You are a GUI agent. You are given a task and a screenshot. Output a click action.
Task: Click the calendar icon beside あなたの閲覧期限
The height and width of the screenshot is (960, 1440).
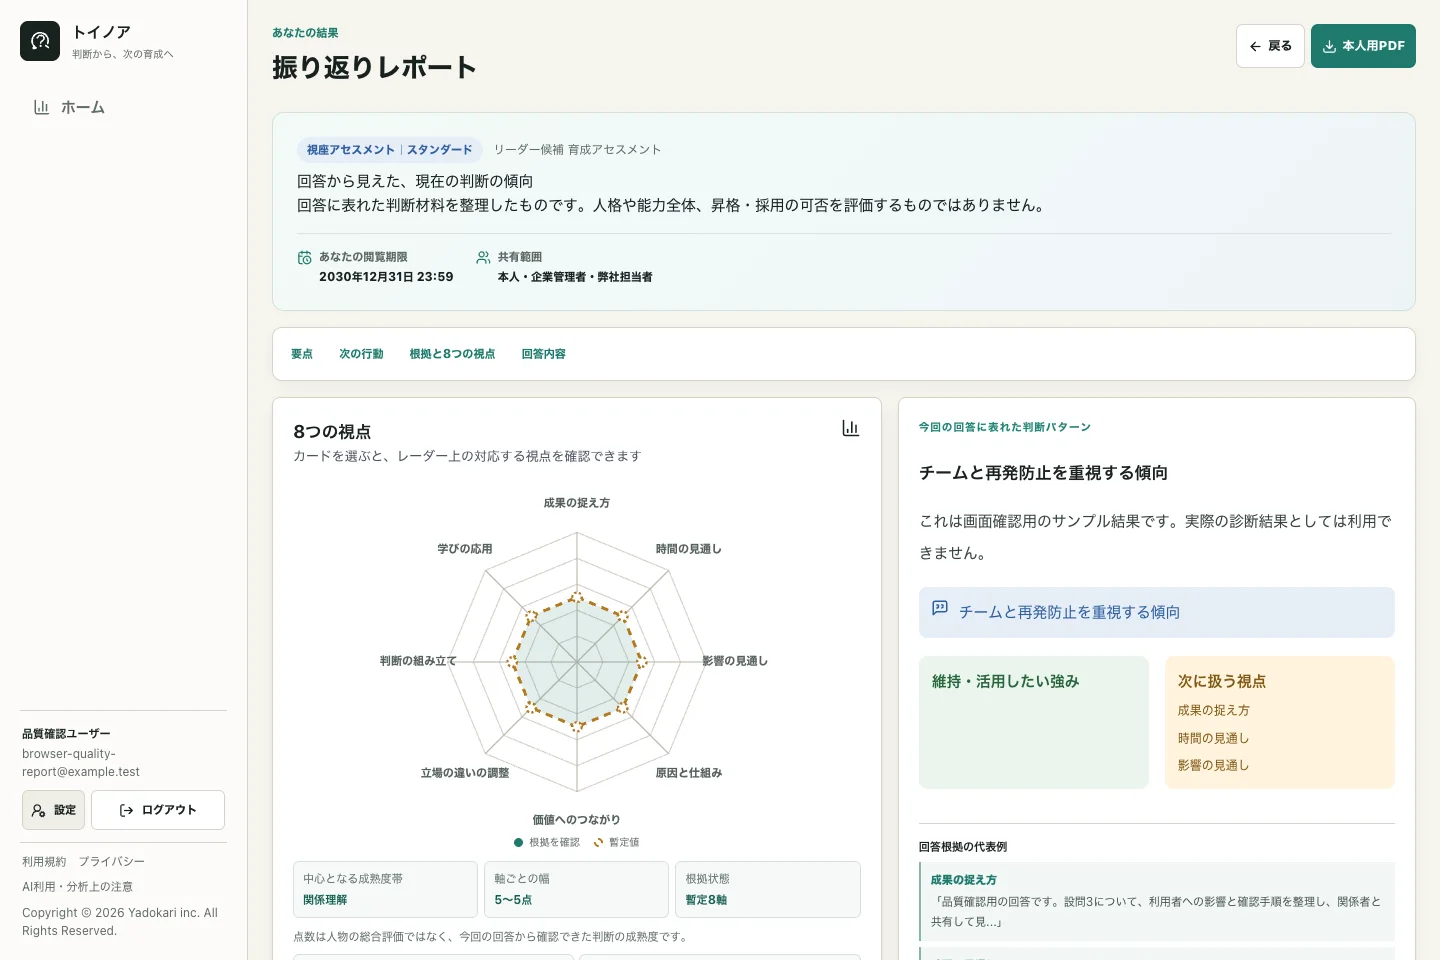point(304,258)
